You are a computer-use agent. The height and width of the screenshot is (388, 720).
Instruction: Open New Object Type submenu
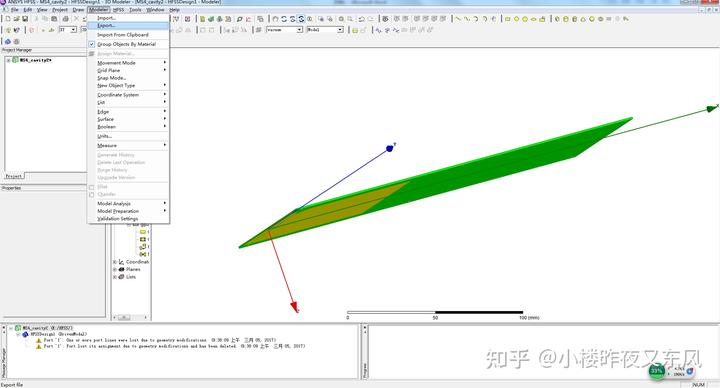pos(128,85)
